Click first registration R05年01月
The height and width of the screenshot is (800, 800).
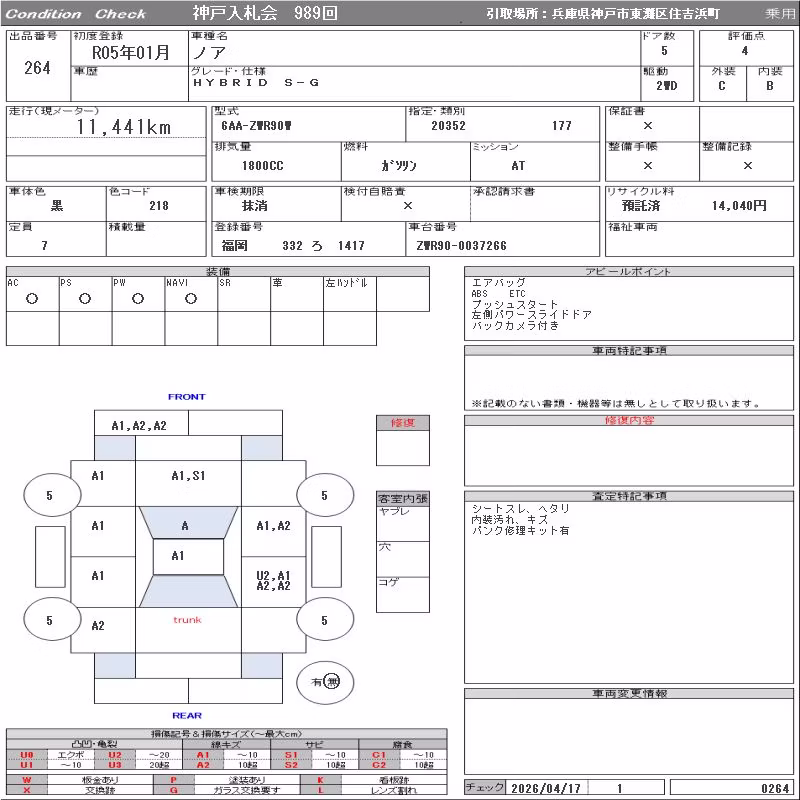(131, 53)
